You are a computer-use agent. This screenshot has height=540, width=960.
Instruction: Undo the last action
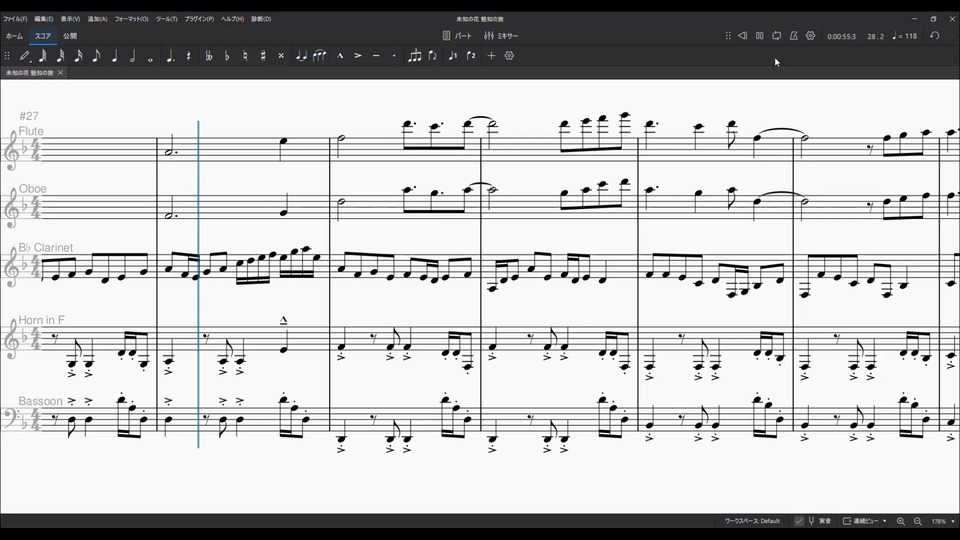click(934, 36)
